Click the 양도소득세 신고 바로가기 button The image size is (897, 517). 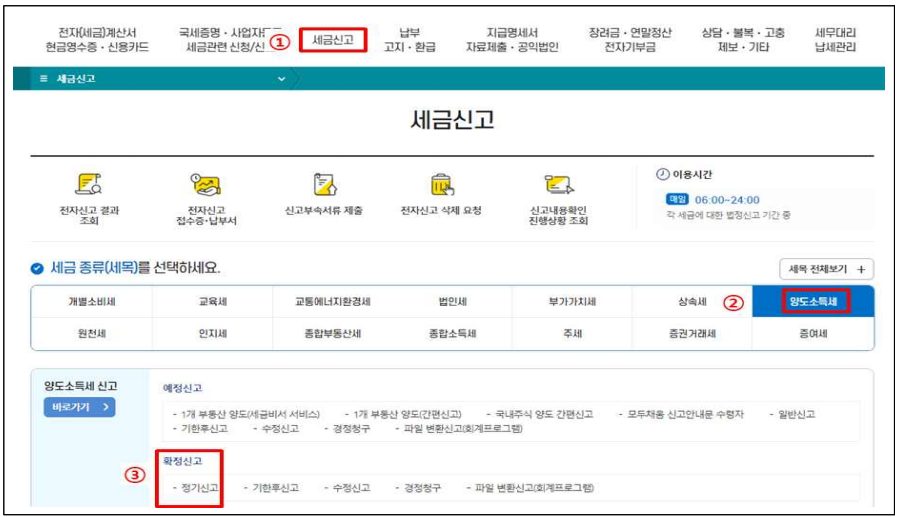pyautogui.click(x=80, y=407)
